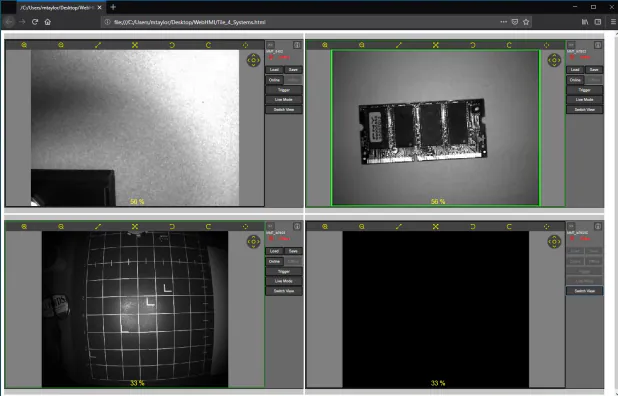Collapse the side panel of the noisy image tile
This screenshot has height=396, width=618.
click(270, 45)
